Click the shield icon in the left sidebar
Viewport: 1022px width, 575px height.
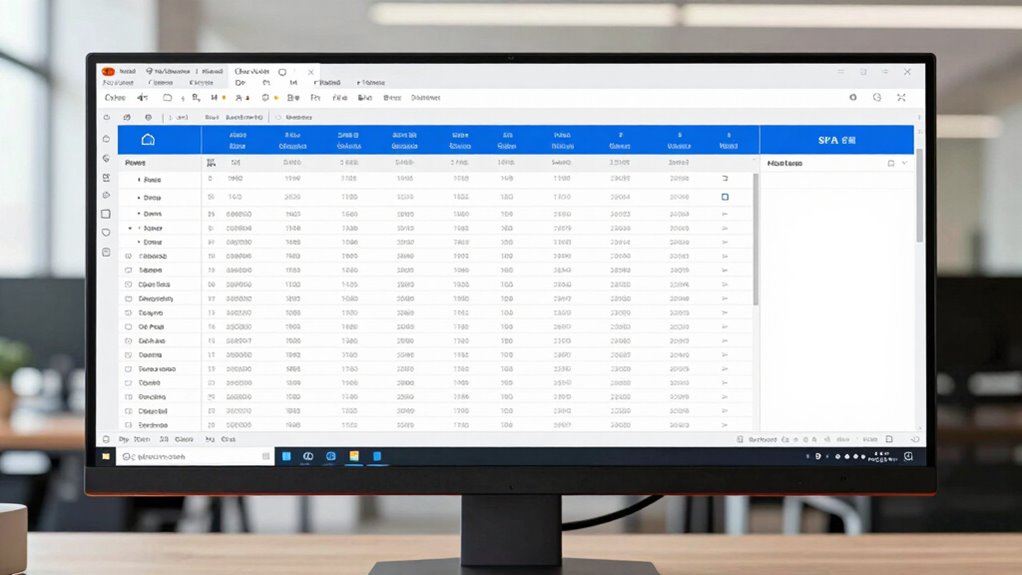[x=106, y=233]
